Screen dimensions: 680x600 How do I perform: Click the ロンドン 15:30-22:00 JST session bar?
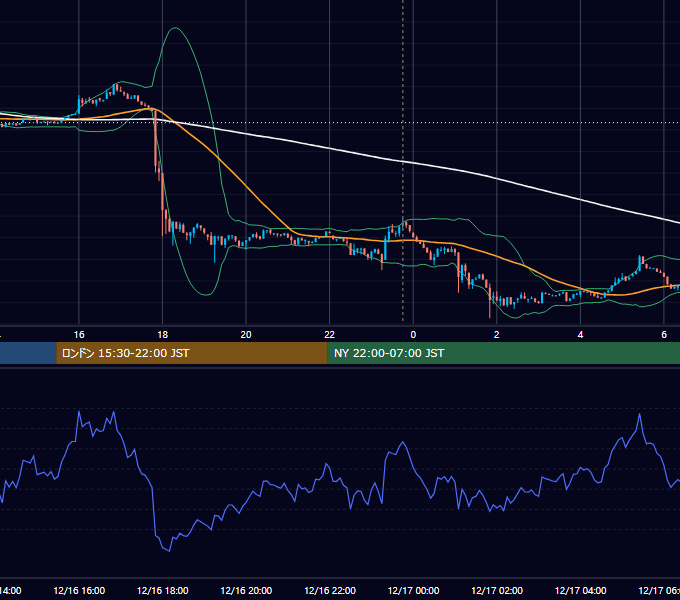pyautogui.click(x=192, y=353)
